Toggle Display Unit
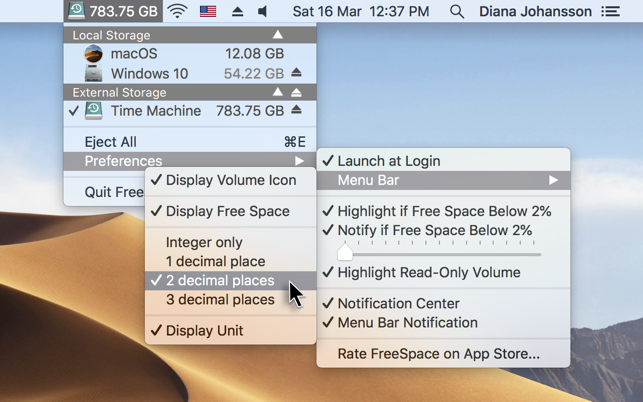Viewport: 643px width, 402px height. coord(230,330)
